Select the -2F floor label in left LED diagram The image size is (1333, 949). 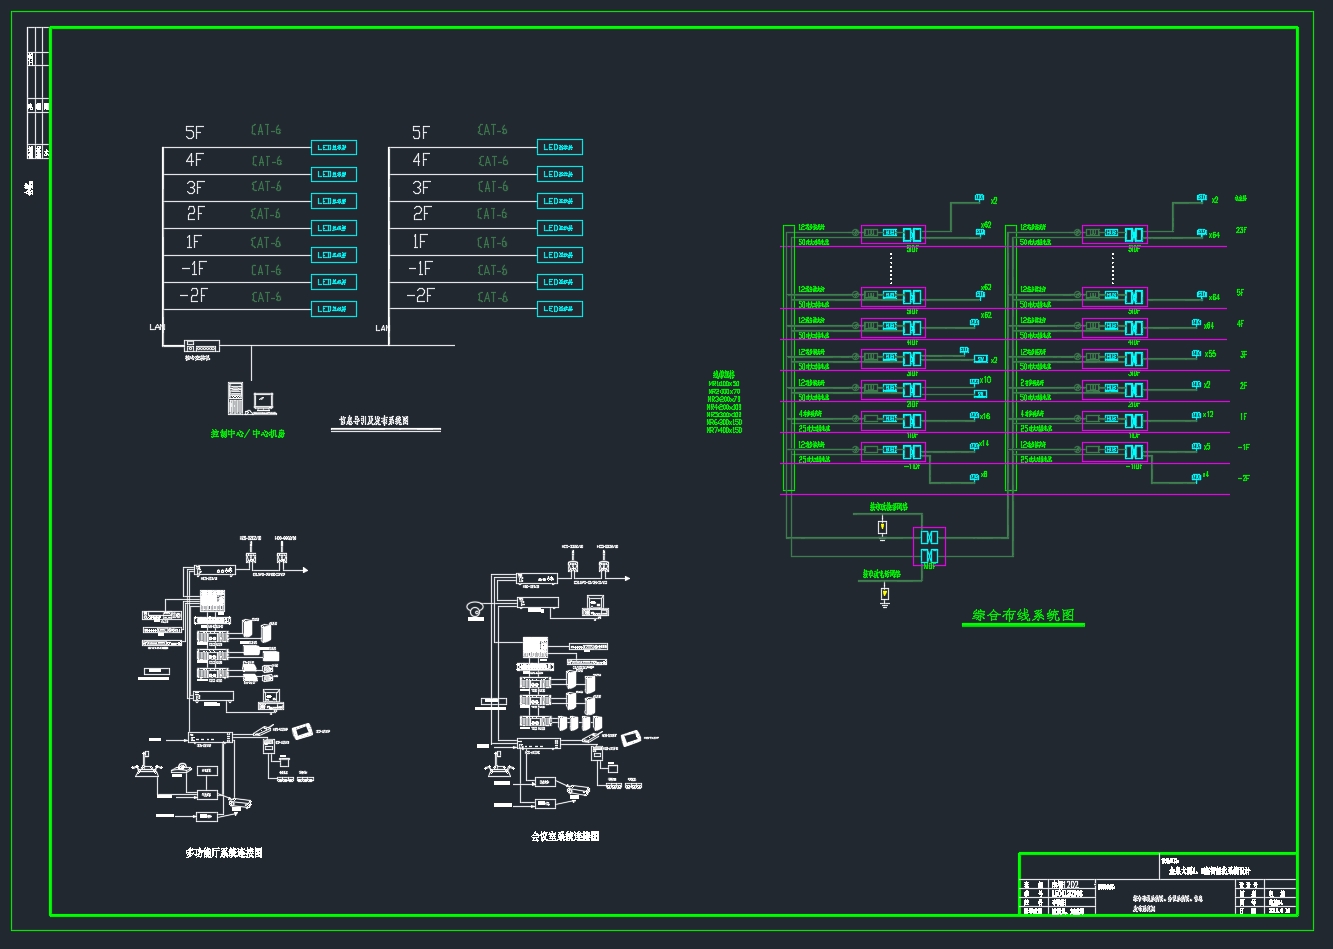[193, 296]
